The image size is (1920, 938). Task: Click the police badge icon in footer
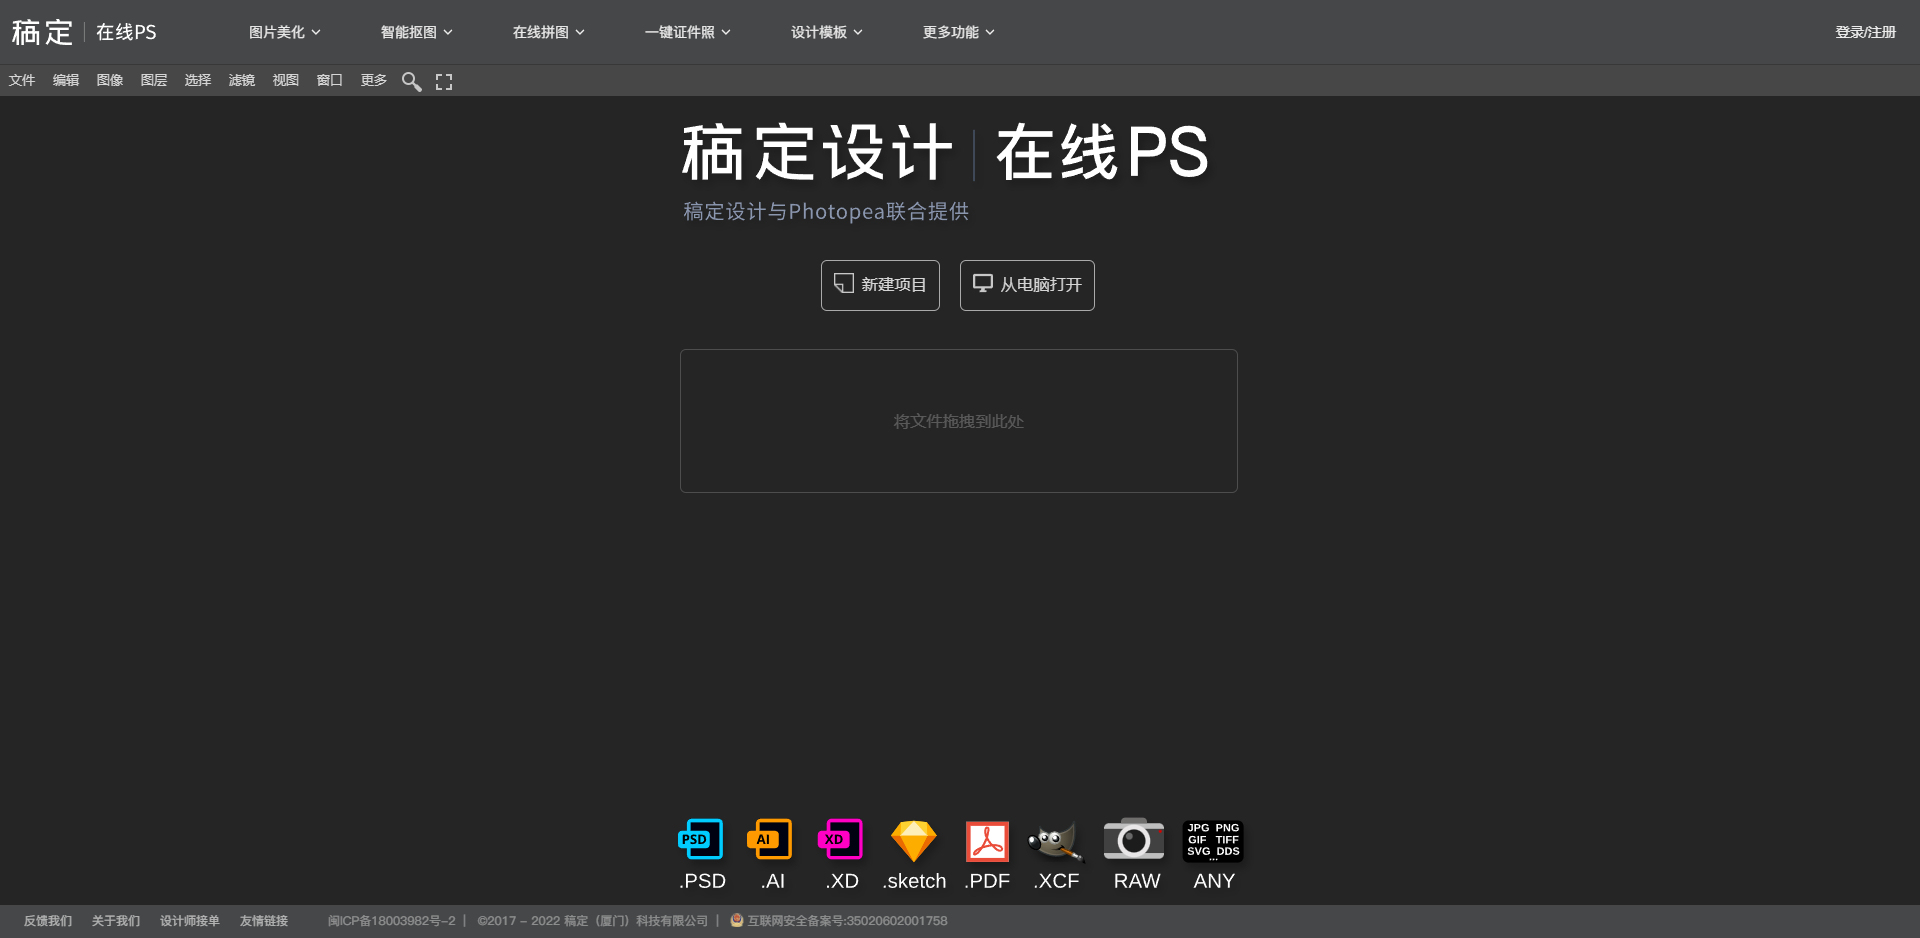pyautogui.click(x=737, y=920)
